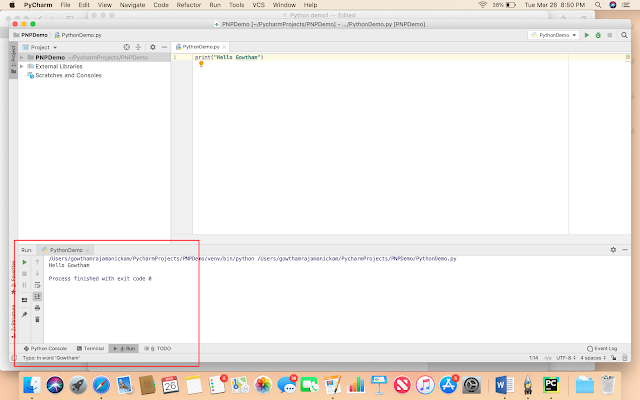The height and width of the screenshot is (400, 640).
Task: Click the yellow intention lightbulb in editor
Action: coord(201,64)
